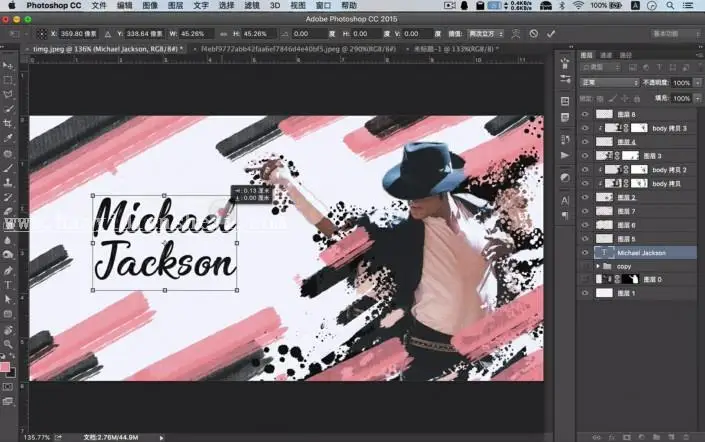Screen dimensions: 705x442
Task: Open the Actions play panel icon
Action: click(x=565, y=156)
